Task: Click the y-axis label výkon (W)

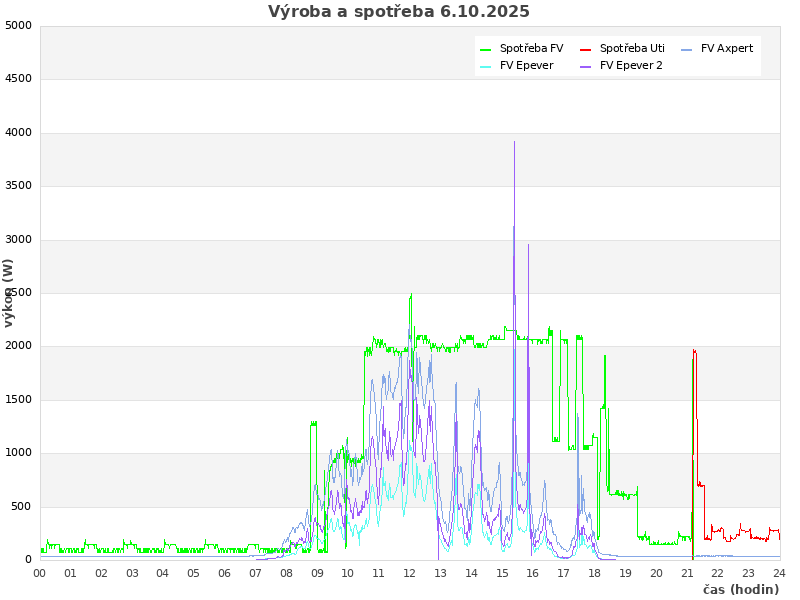Action: coord(9,292)
